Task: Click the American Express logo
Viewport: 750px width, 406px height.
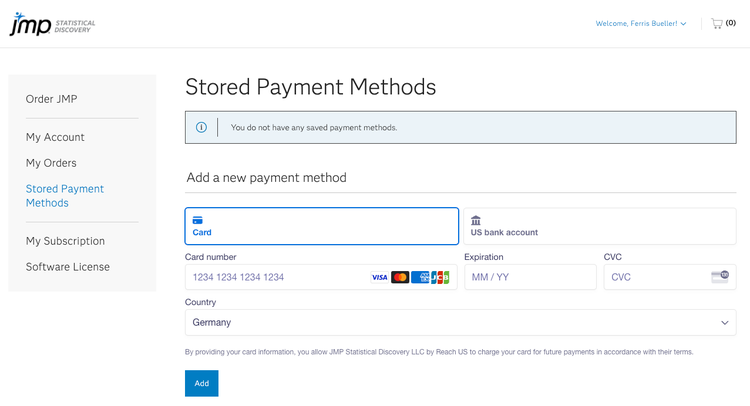Action: (421, 277)
